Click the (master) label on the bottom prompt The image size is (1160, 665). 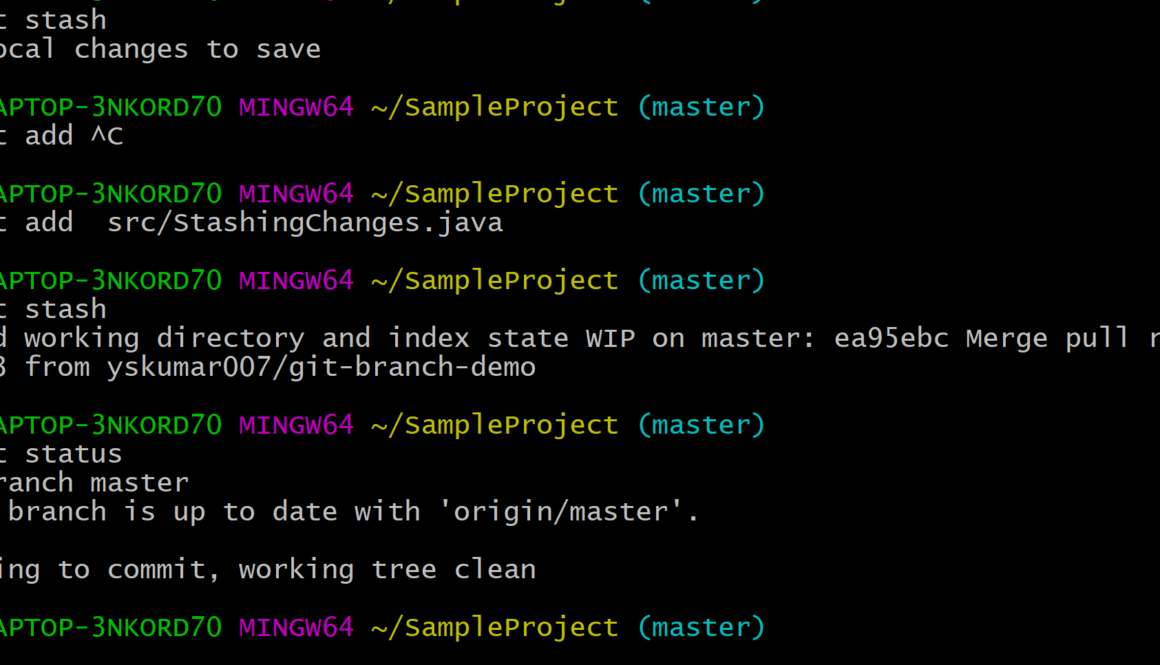pos(701,627)
